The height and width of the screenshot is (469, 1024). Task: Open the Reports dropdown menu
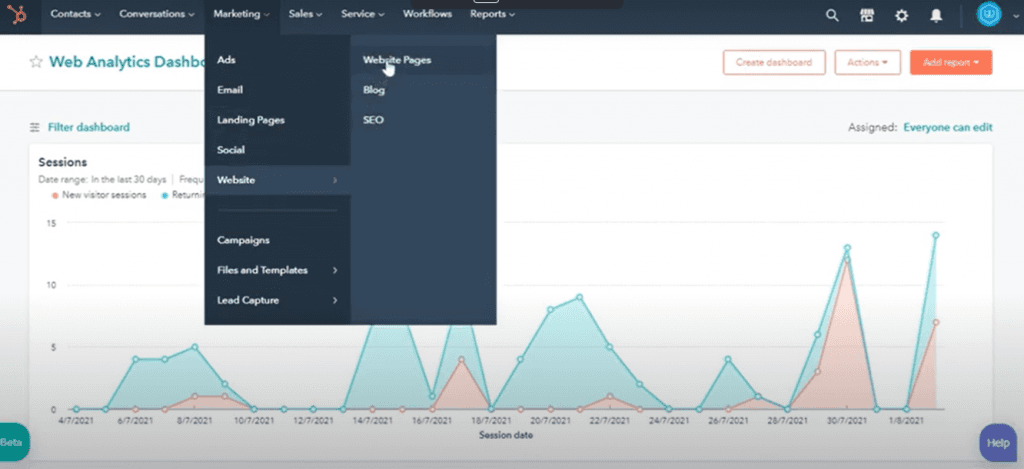coord(492,14)
